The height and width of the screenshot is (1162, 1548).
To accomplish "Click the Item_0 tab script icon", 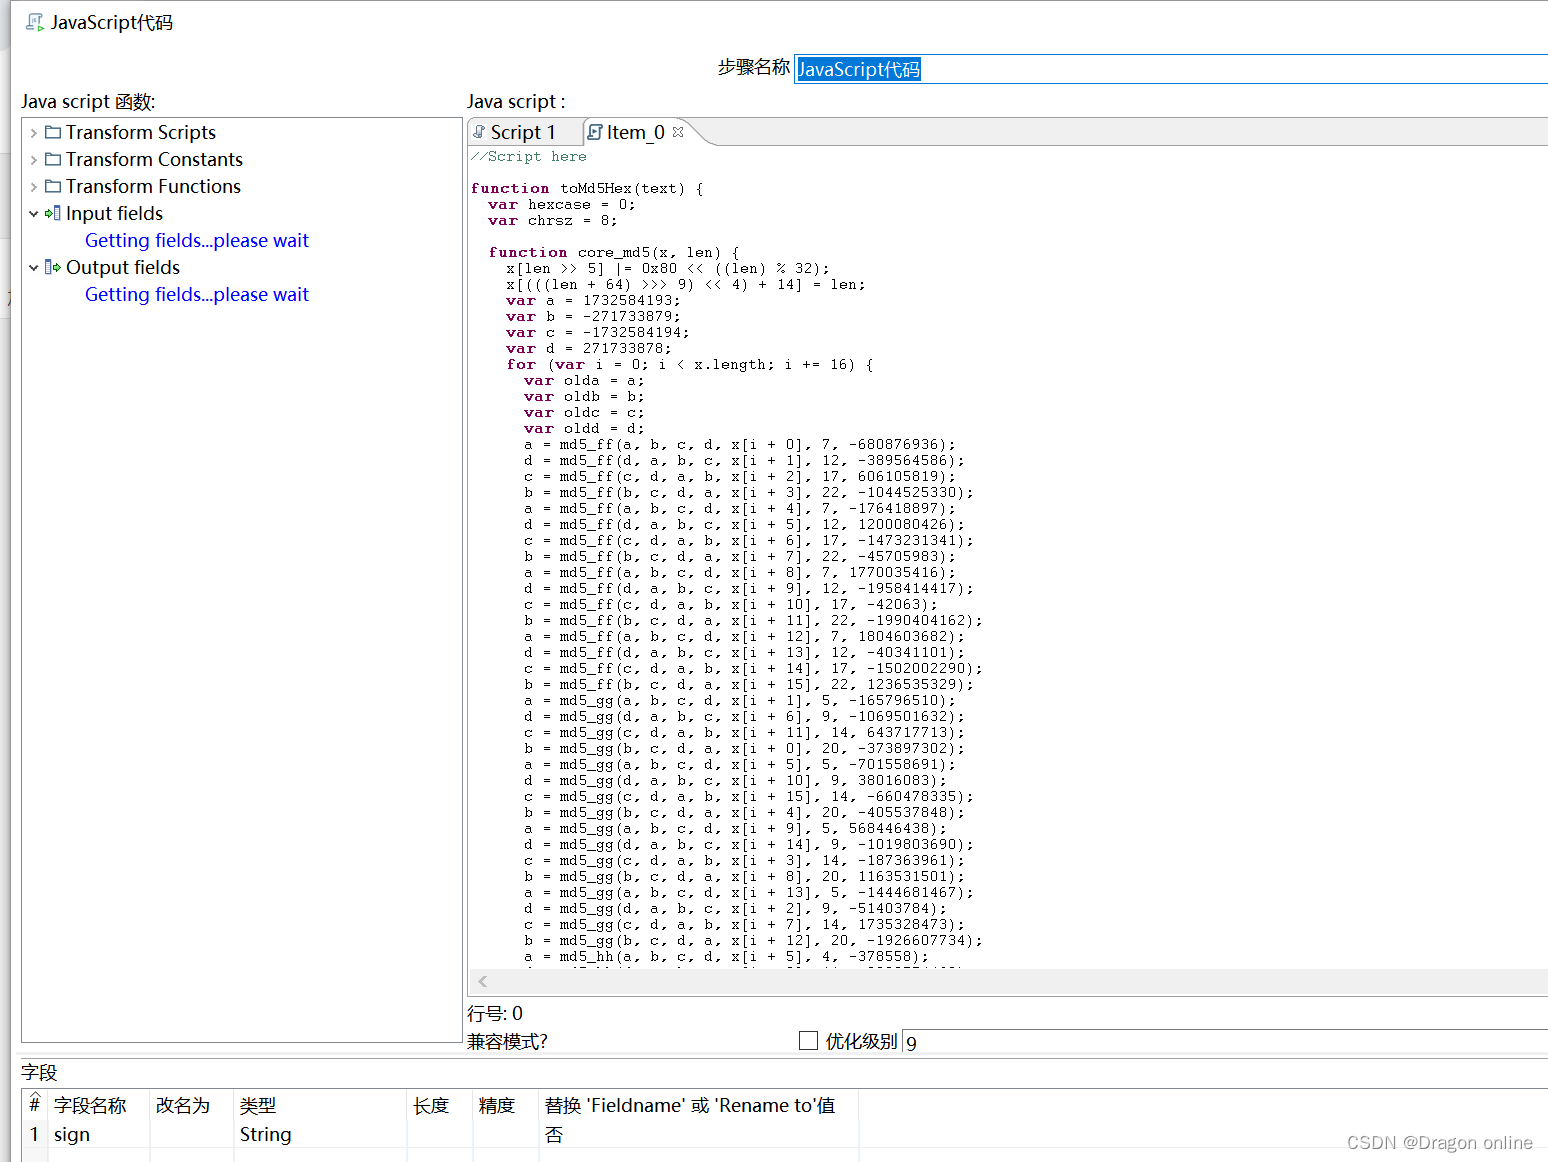I will (x=595, y=132).
